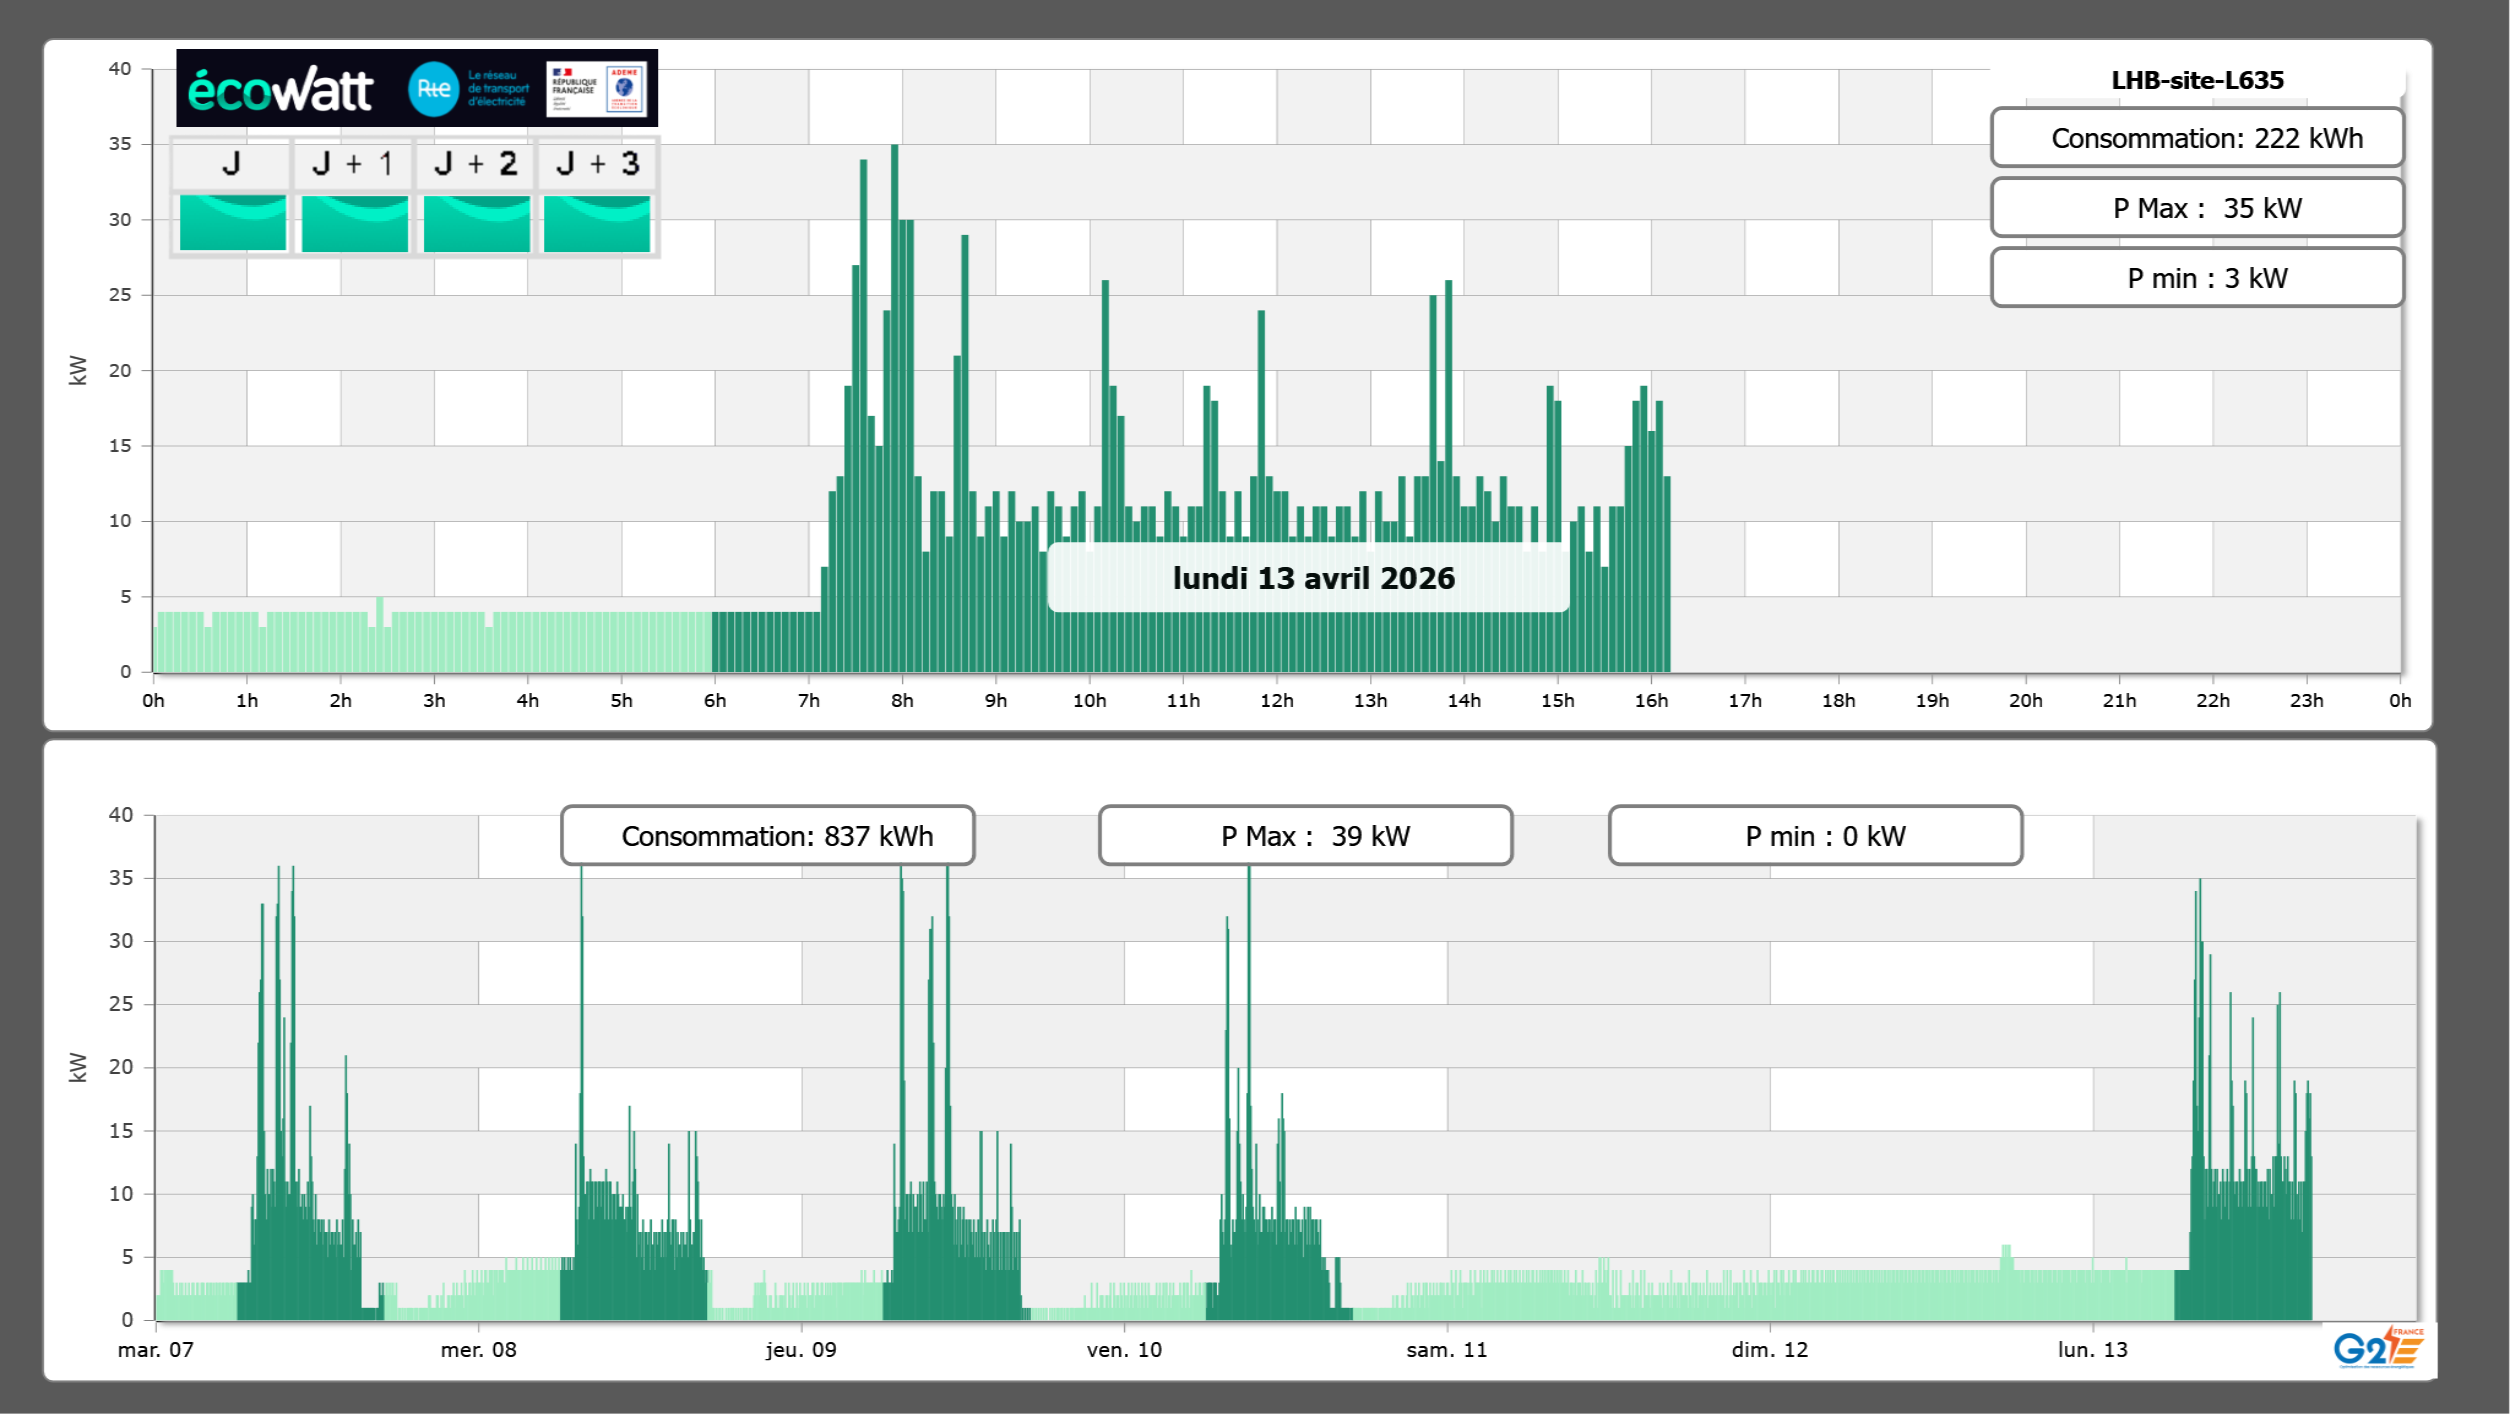Click the green wave under J + 1
This screenshot has height=1415, width=2511.
[x=354, y=222]
